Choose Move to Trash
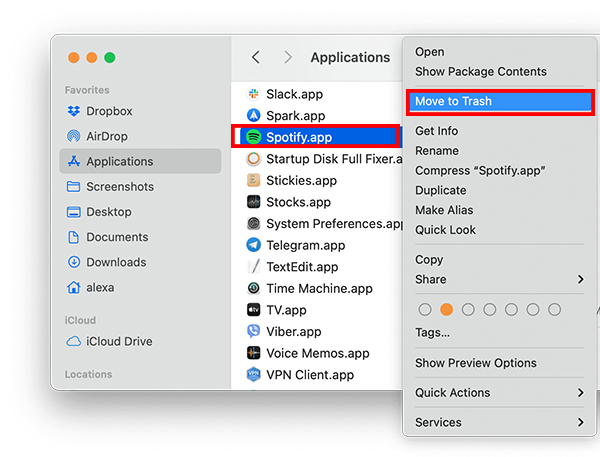The width and height of the screenshot is (600, 457). pyautogui.click(x=500, y=101)
